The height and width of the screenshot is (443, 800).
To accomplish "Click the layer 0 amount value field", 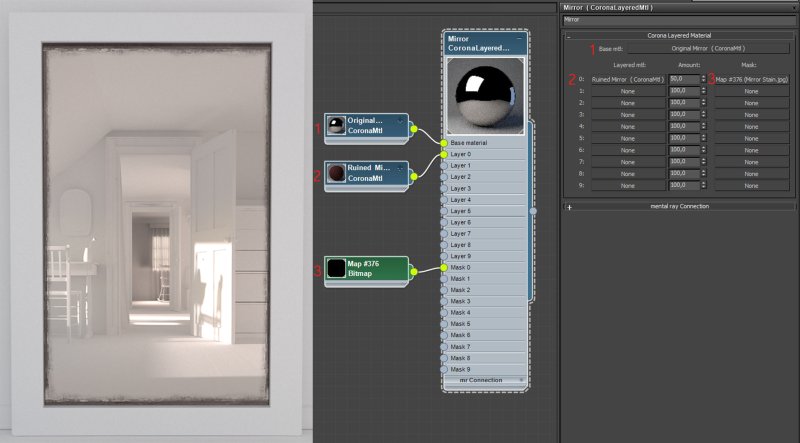I will point(683,78).
